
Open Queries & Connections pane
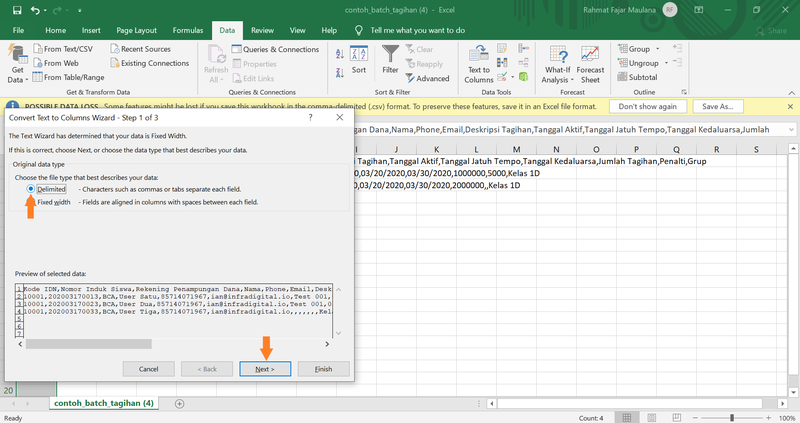click(x=276, y=49)
